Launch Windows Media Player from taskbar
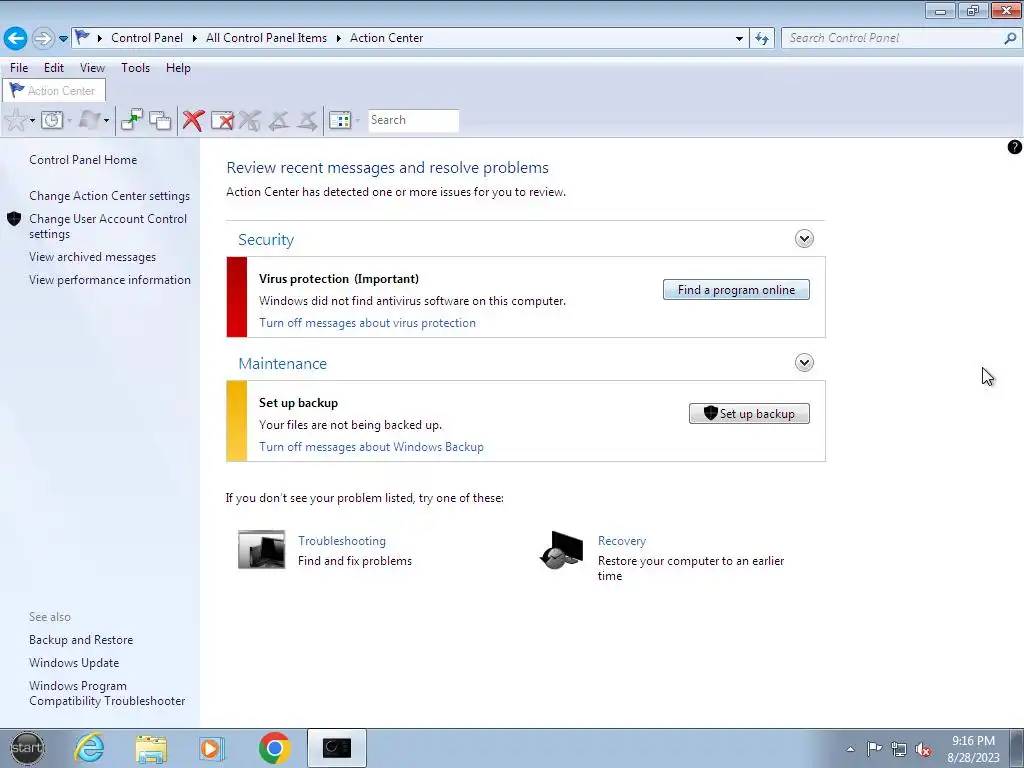Screen dimensions: 1024x768 [212, 748]
